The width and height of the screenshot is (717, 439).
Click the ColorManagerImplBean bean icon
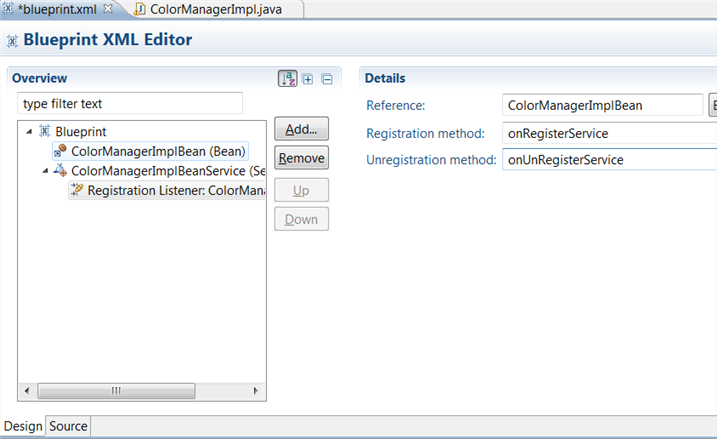click(x=60, y=151)
